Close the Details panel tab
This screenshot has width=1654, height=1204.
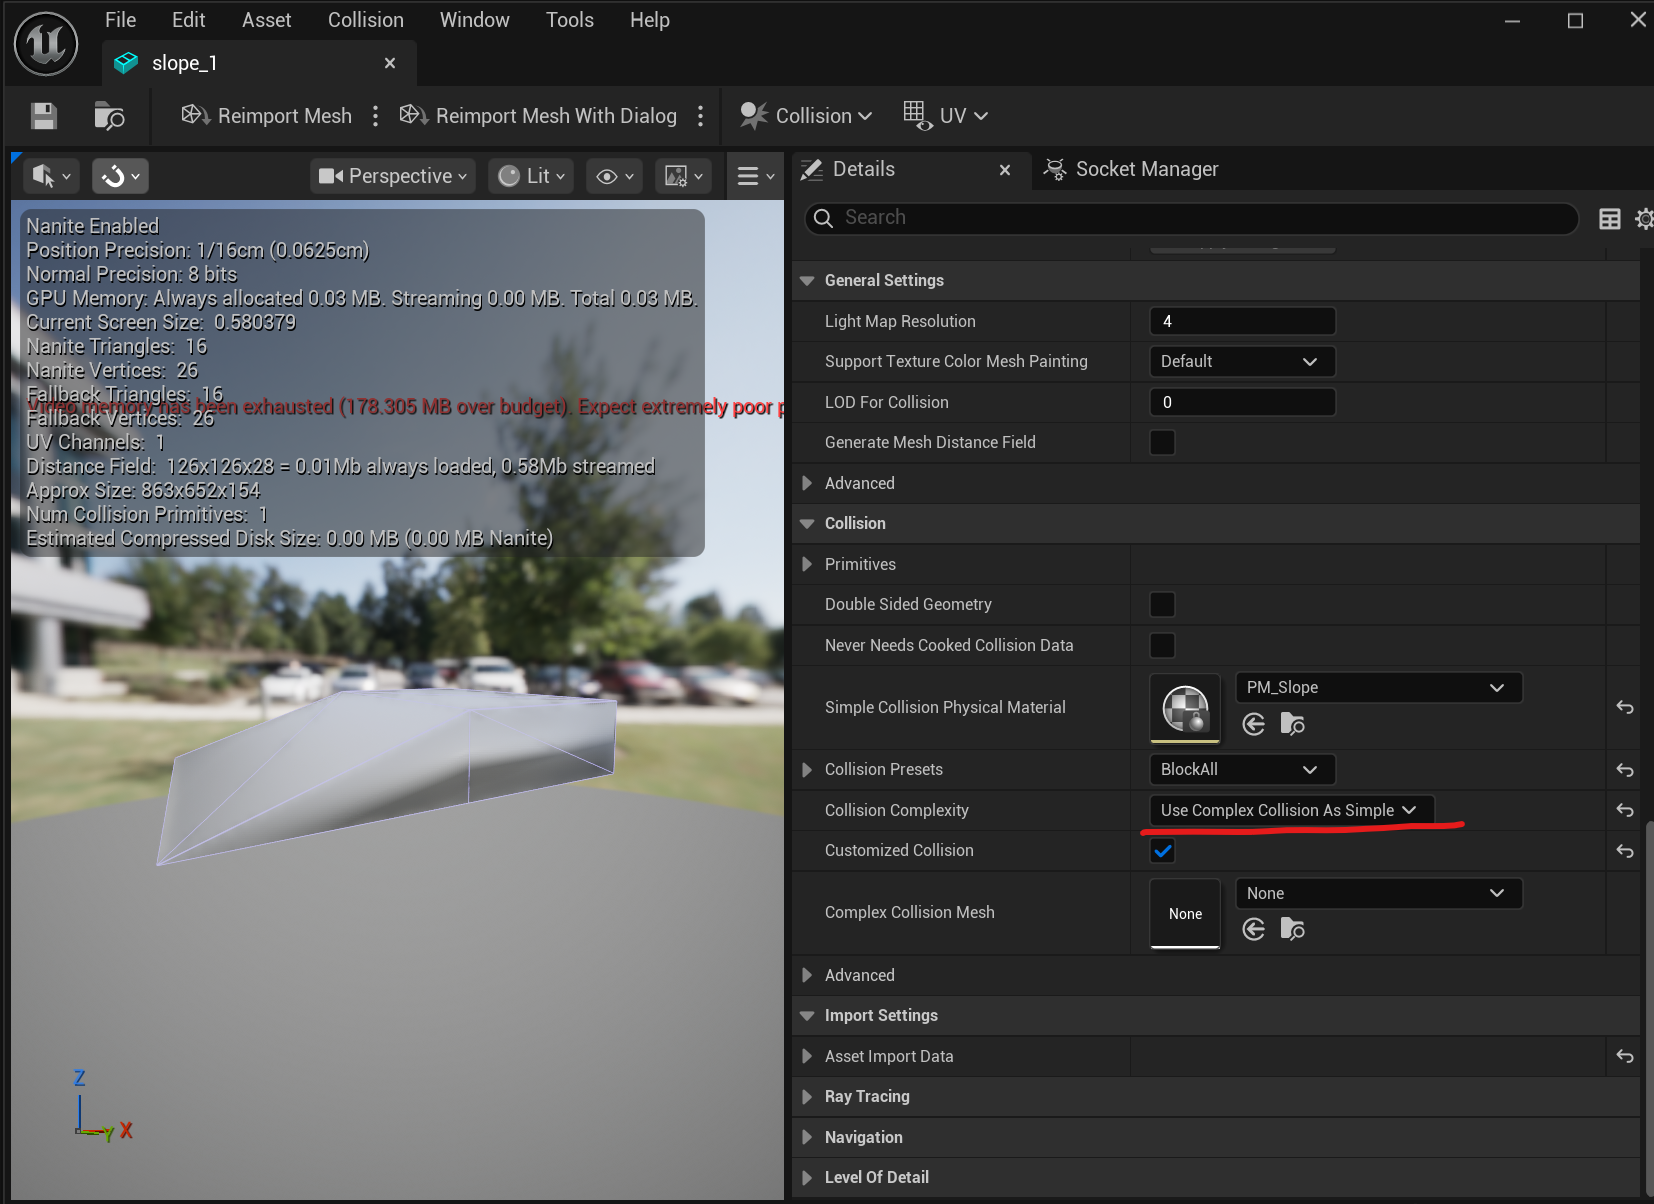coord(1005,170)
